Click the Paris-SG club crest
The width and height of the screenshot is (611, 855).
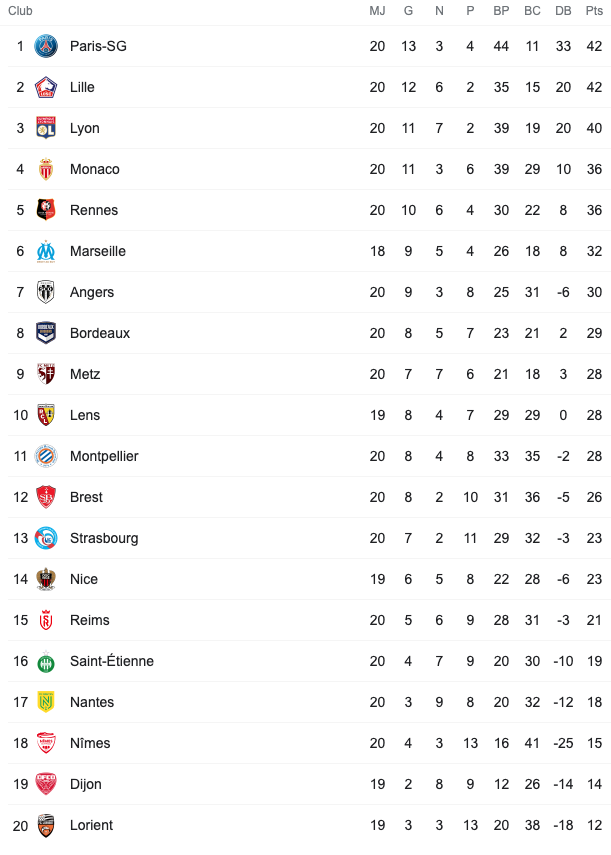pos(46,46)
